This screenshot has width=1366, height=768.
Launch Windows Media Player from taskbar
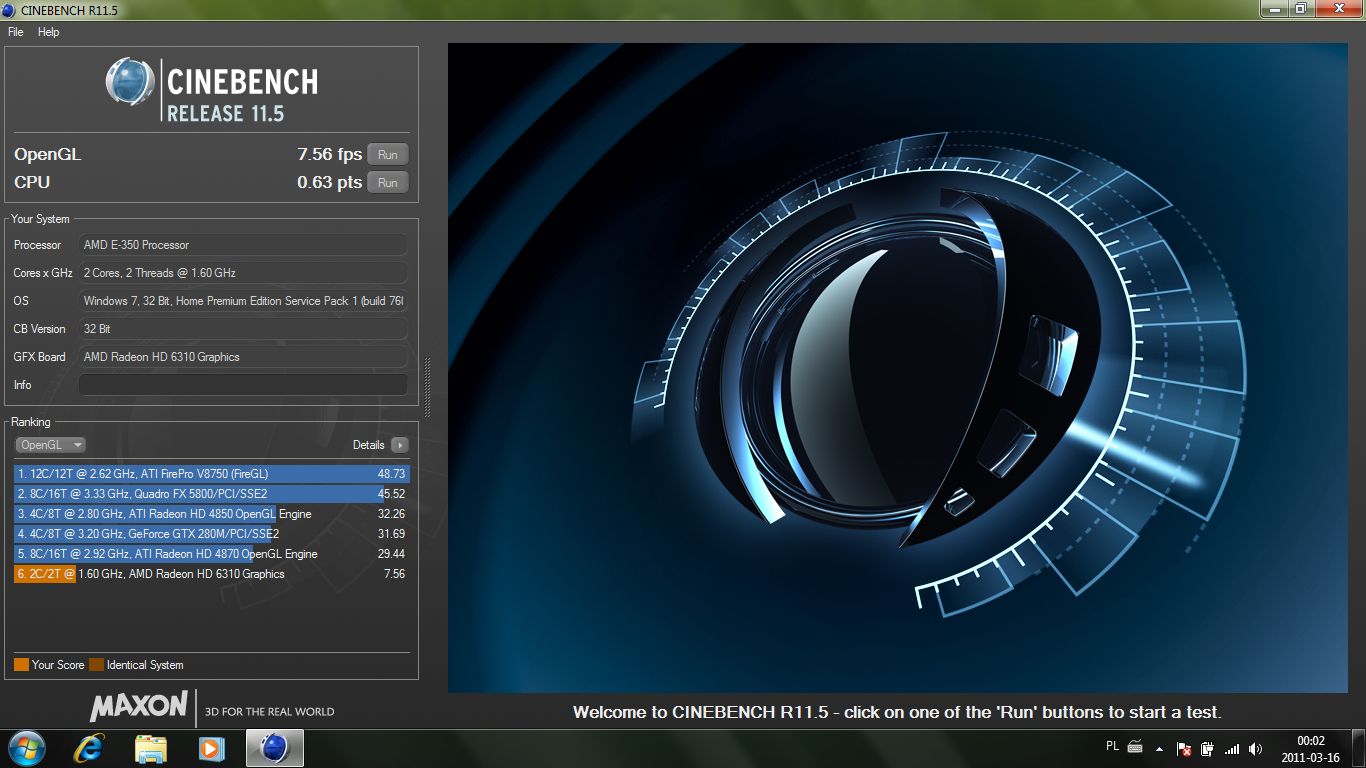pos(211,748)
